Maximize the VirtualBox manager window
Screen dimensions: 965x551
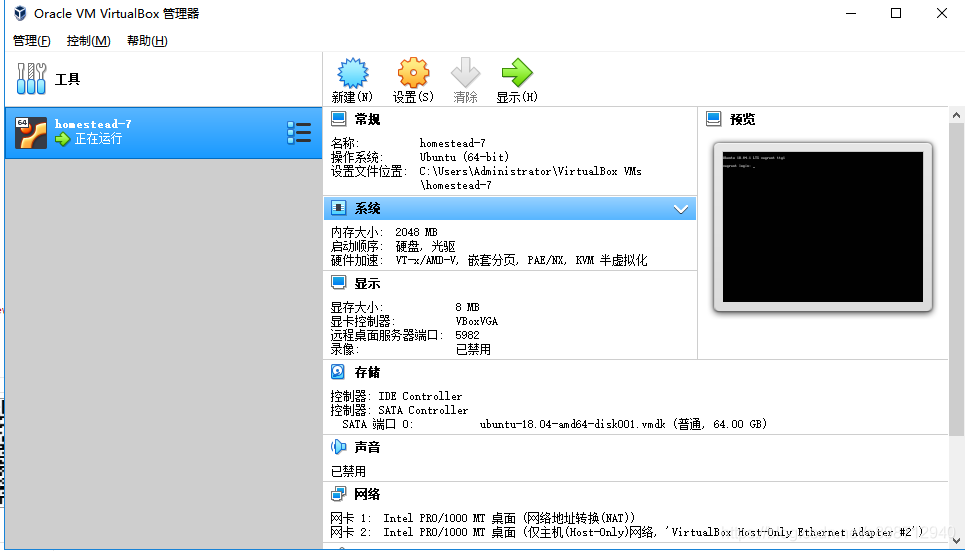[896, 13]
